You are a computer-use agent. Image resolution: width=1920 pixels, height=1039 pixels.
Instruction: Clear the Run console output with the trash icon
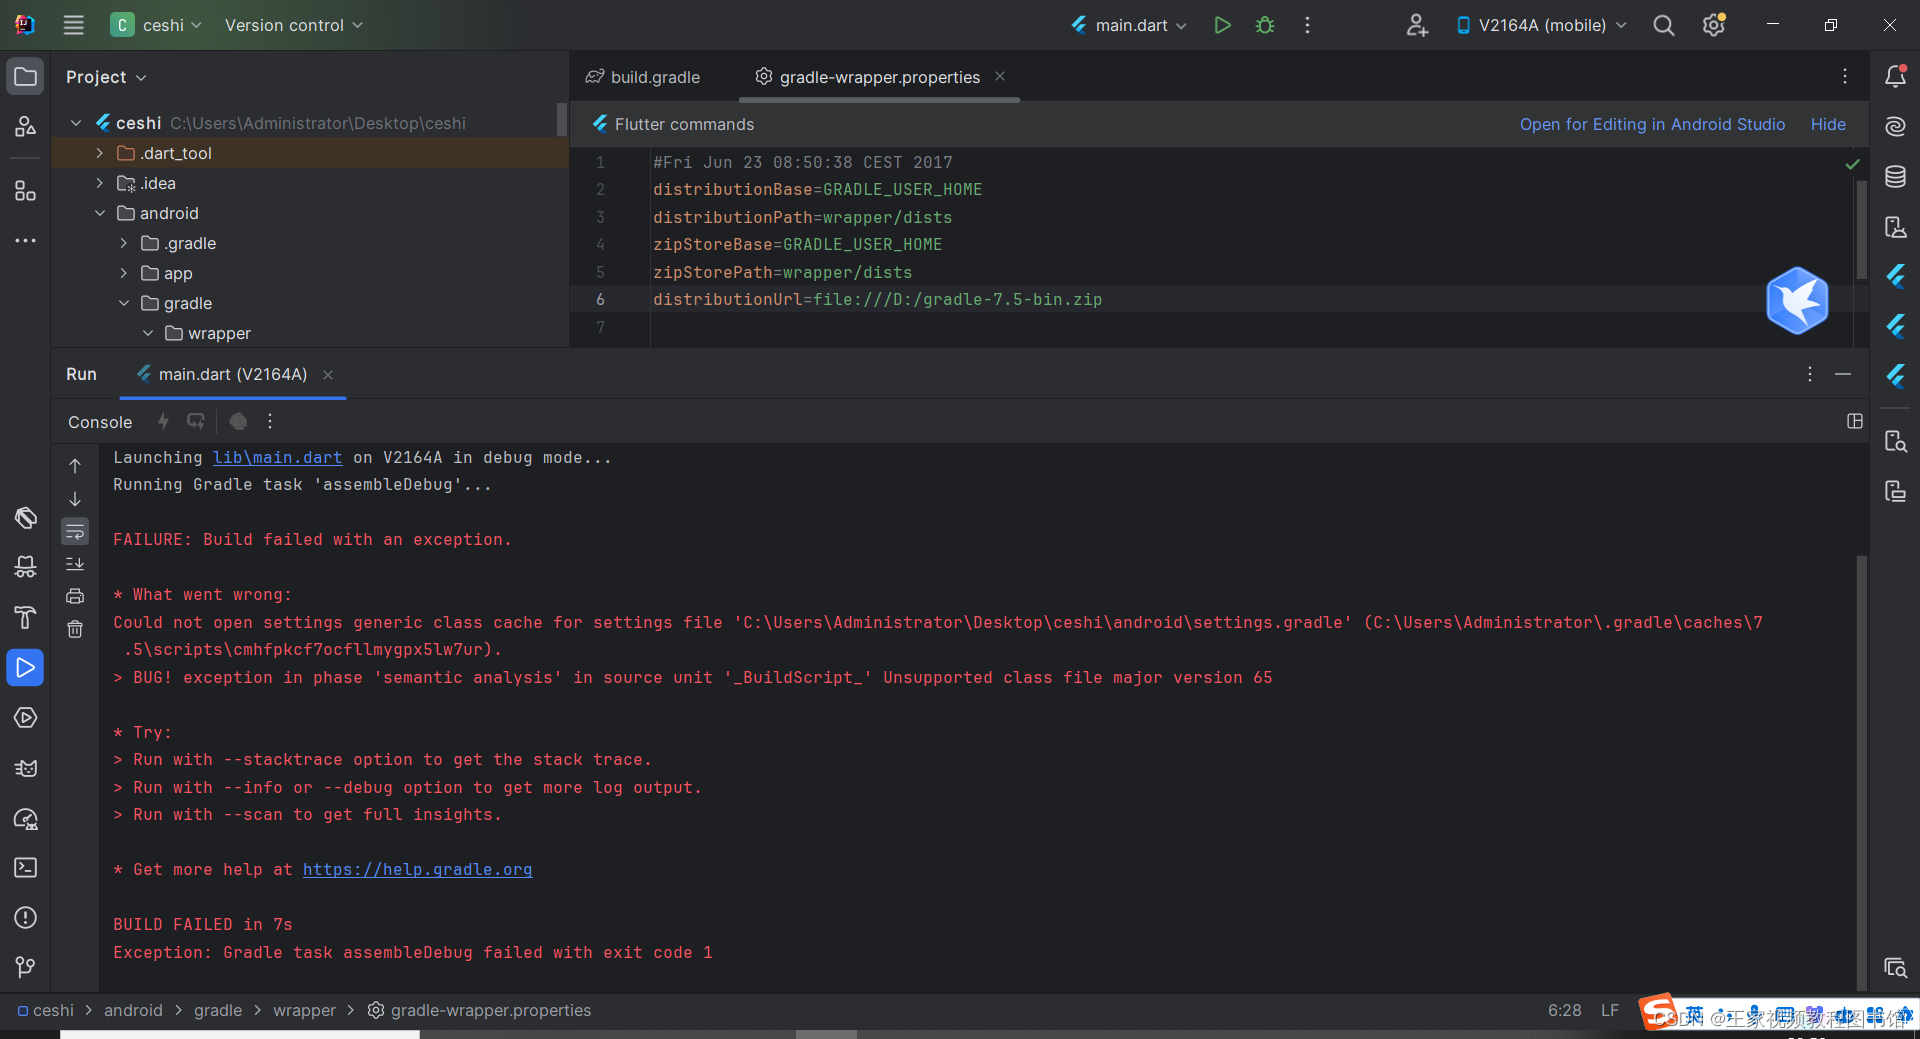coord(75,629)
